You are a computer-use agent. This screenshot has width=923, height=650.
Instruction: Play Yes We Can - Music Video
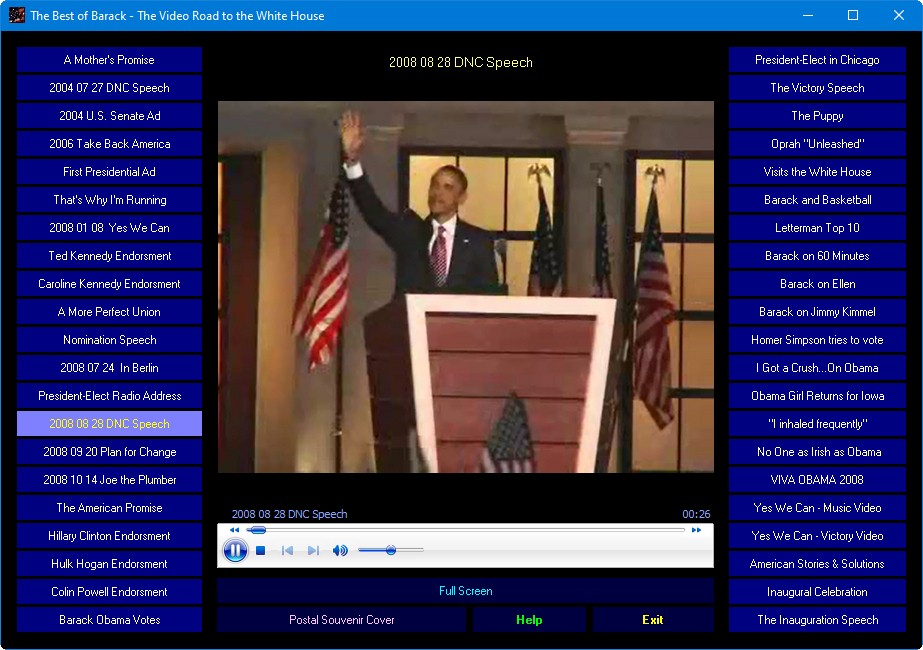click(x=817, y=507)
